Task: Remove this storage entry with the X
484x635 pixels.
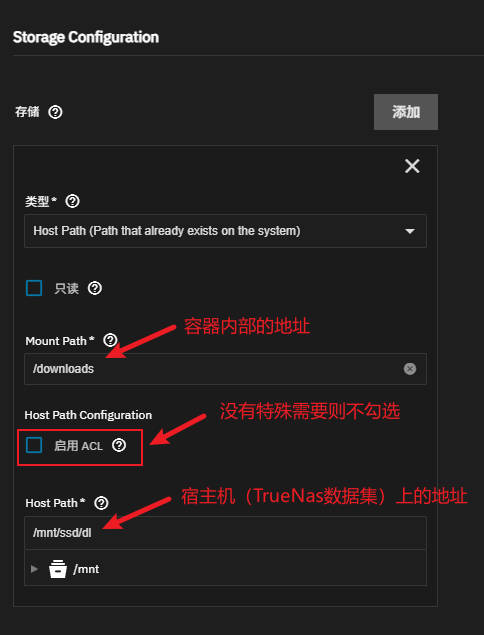Action: tap(412, 166)
